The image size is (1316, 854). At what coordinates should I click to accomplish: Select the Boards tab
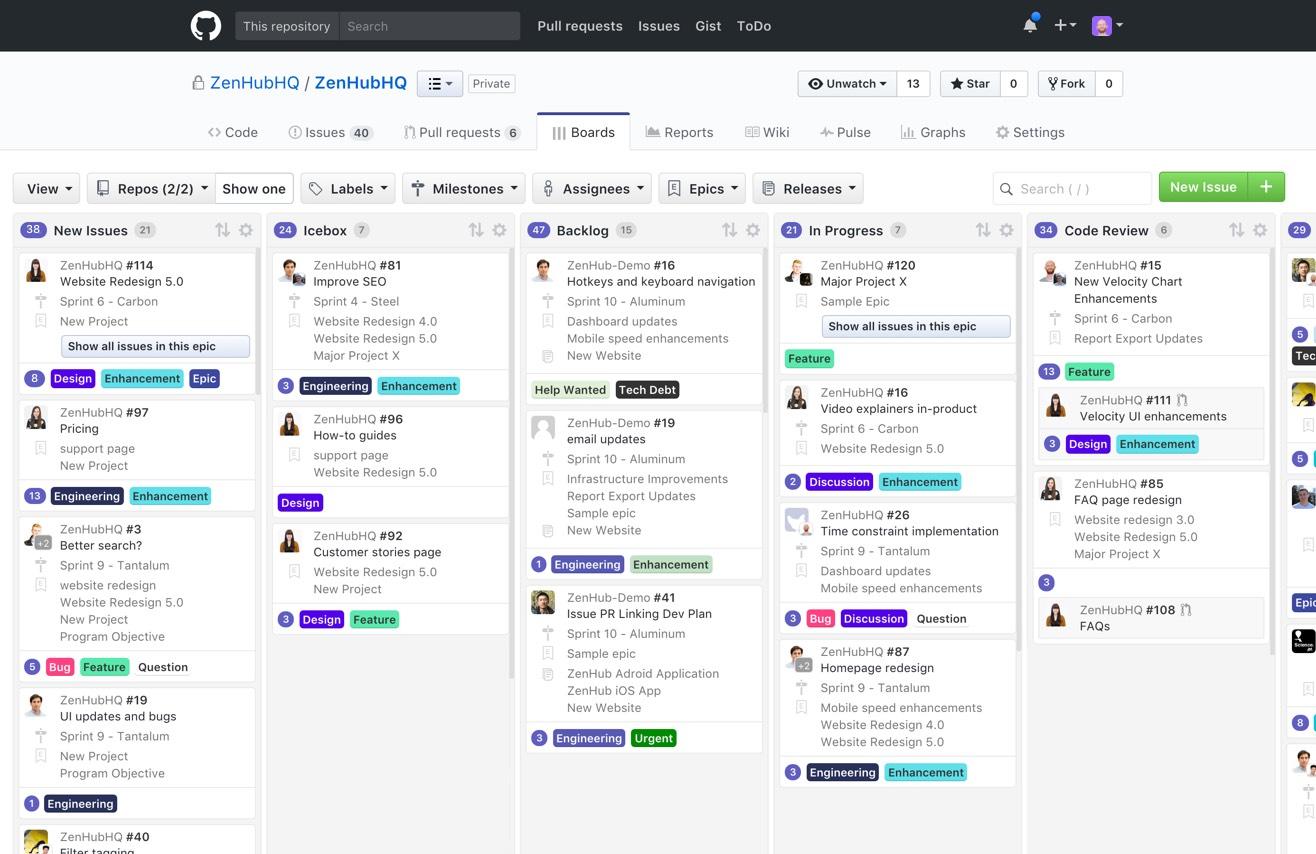[x=583, y=132]
